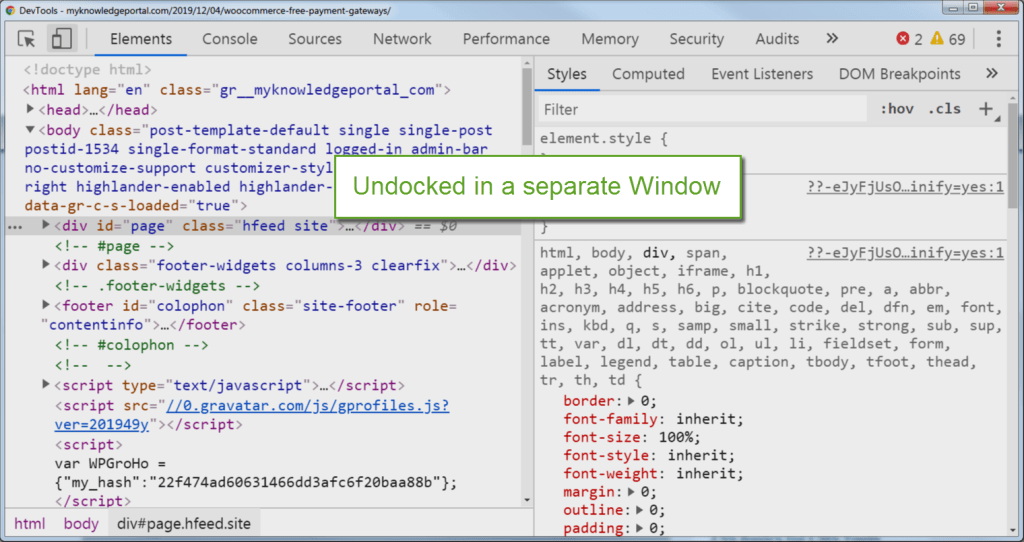Expand the footer colophon element
1024x542 pixels.
(x=46, y=305)
